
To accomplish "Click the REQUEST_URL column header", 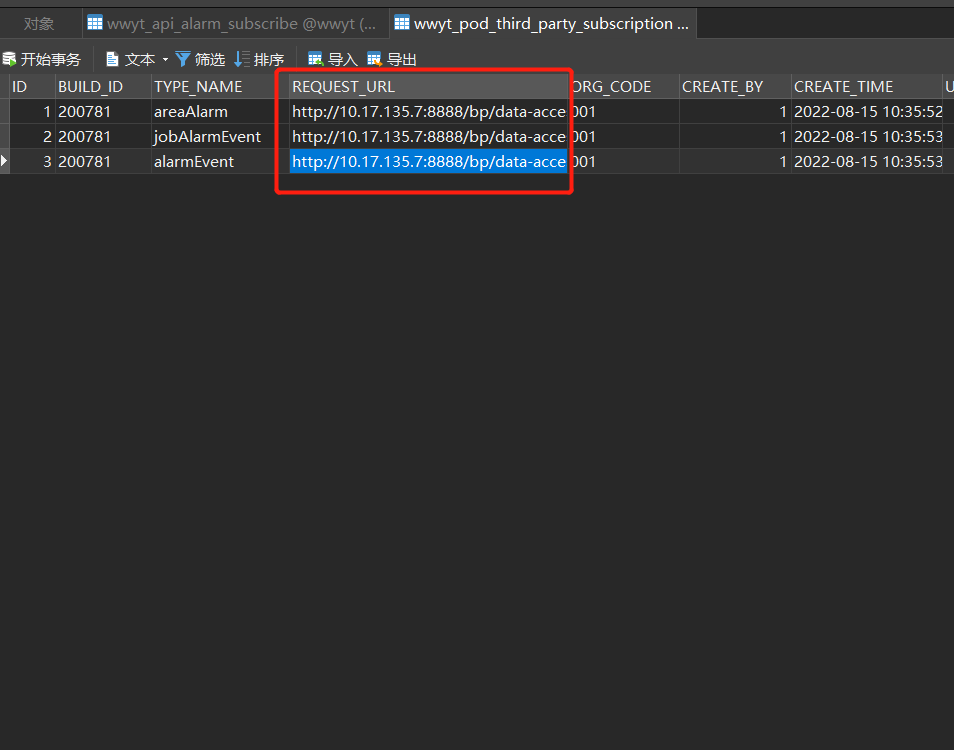I will tap(429, 86).
